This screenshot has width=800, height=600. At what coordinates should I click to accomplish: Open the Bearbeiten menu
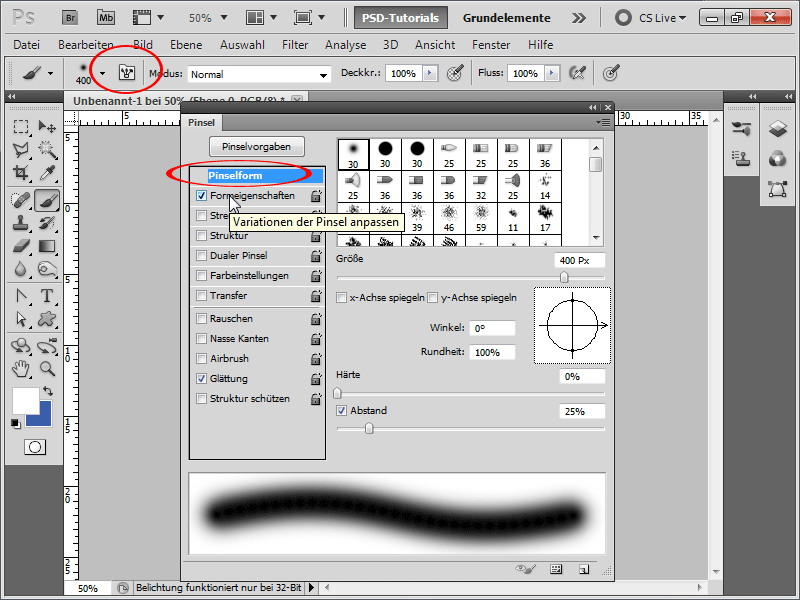86,45
